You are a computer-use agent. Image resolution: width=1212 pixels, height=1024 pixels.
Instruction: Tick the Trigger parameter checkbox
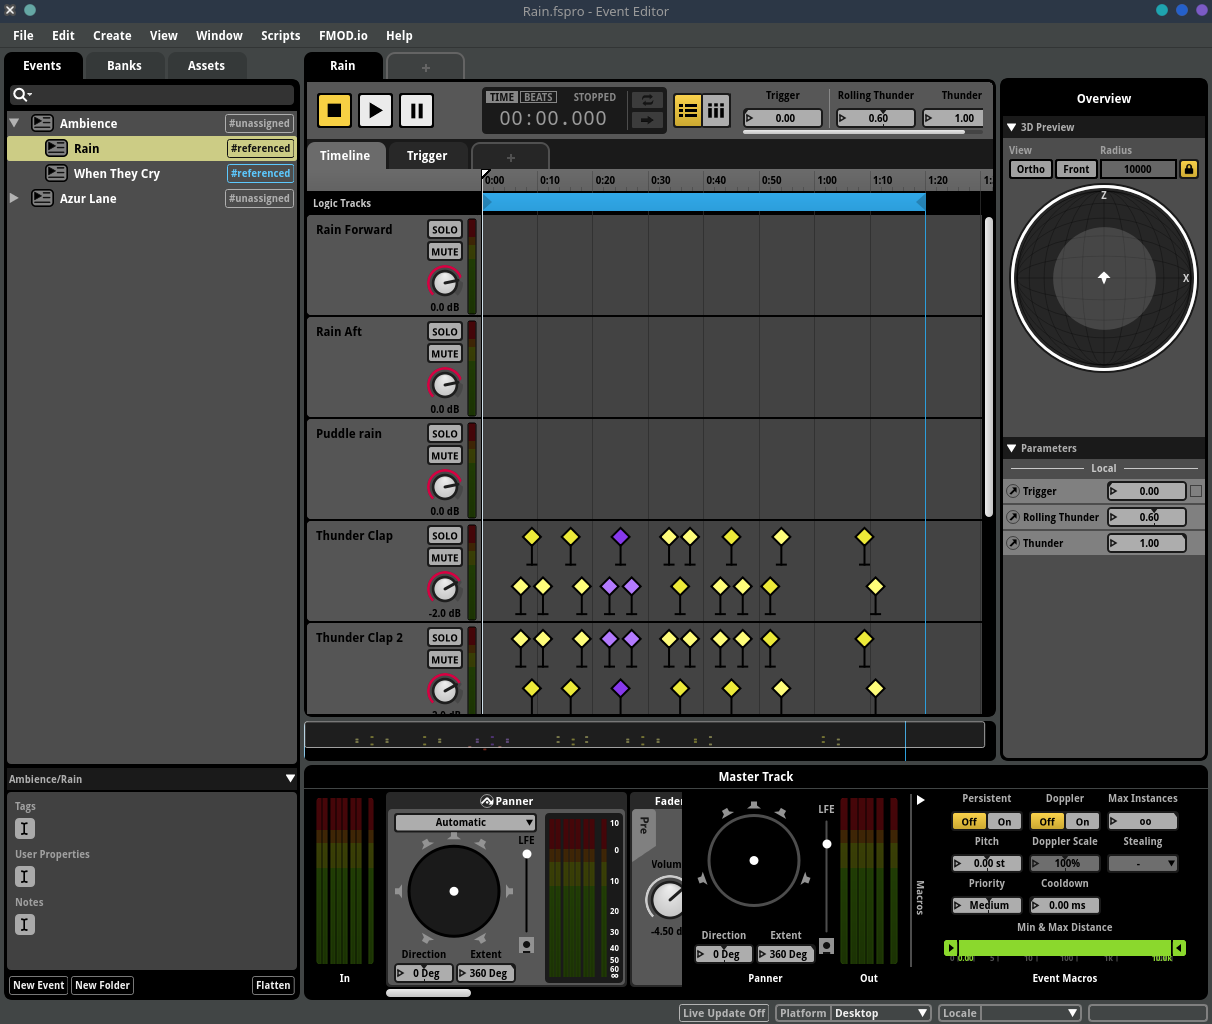click(1196, 491)
